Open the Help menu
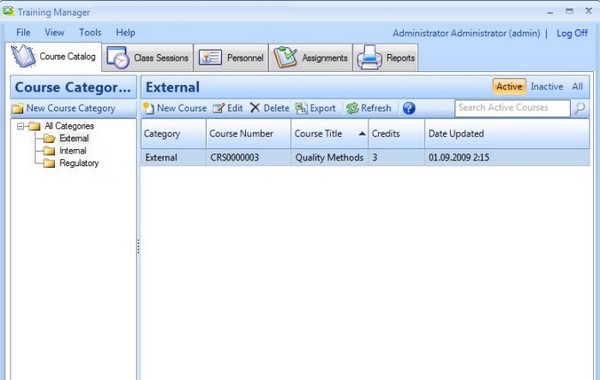 tap(126, 33)
